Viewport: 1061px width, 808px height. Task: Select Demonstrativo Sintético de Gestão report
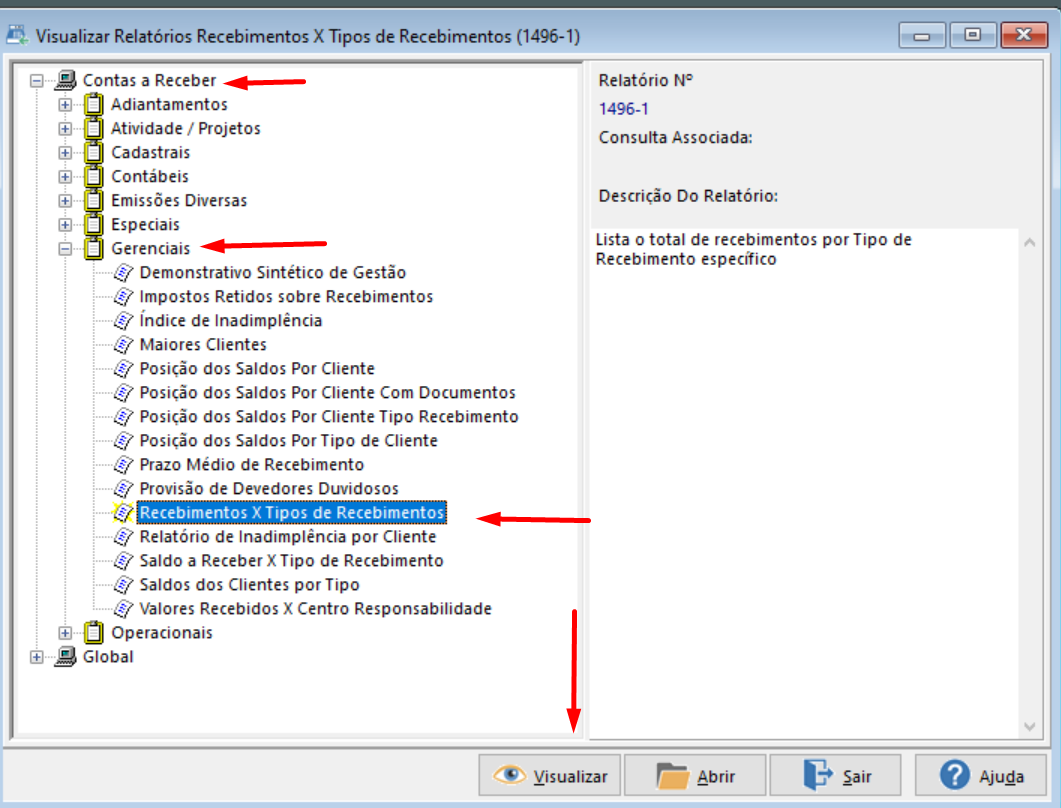point(273,273)
